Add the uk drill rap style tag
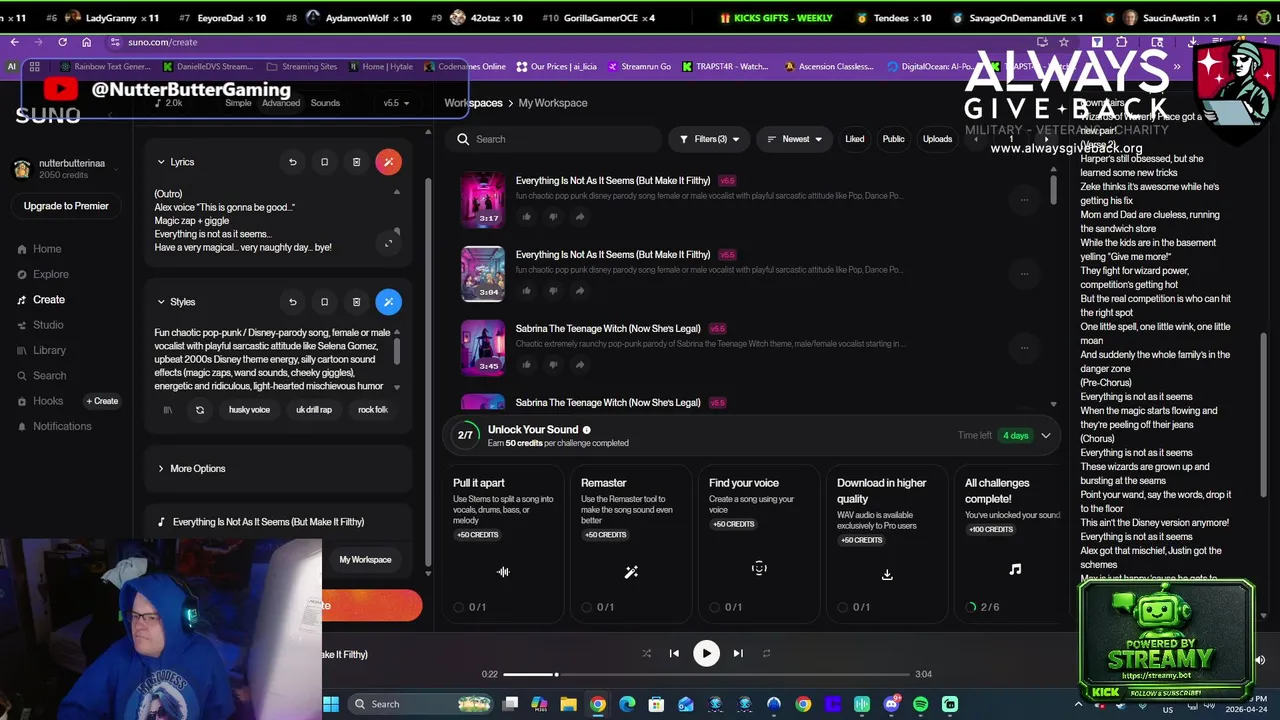Image resolution: width=1280 pixels, height=720 pixels. [x=314, y=410]
